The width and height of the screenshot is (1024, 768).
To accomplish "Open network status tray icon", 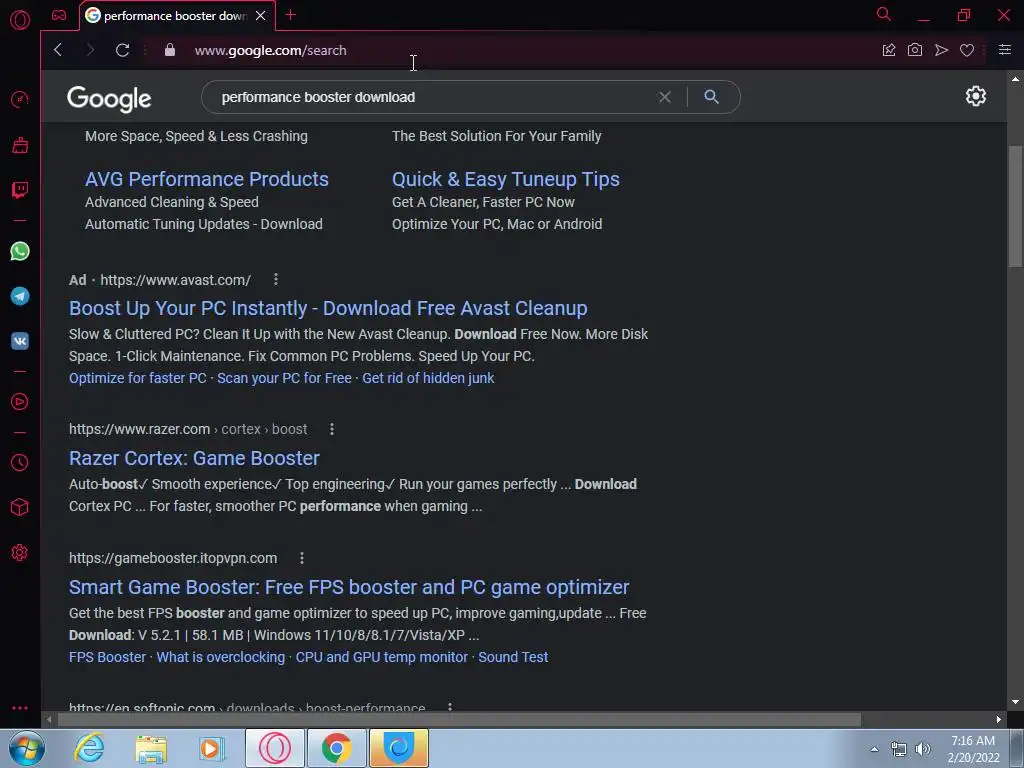I will coord(899,749).
